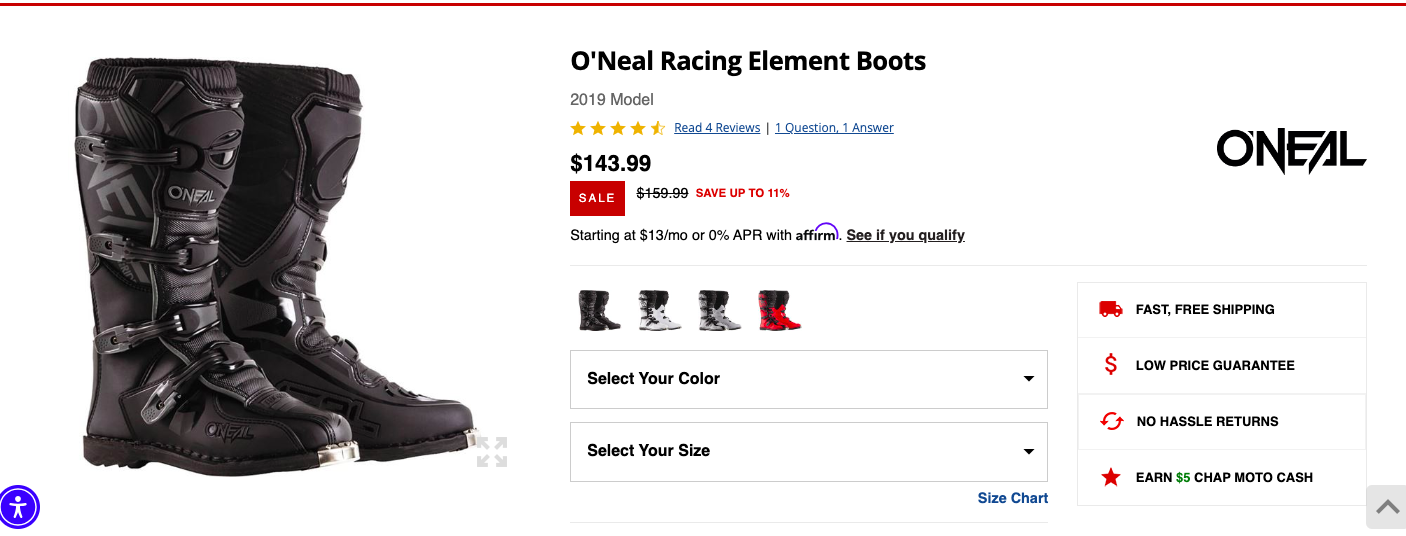
Task: Click the no hassle returns arrows icon
Action: click(x=1111, y=421)
